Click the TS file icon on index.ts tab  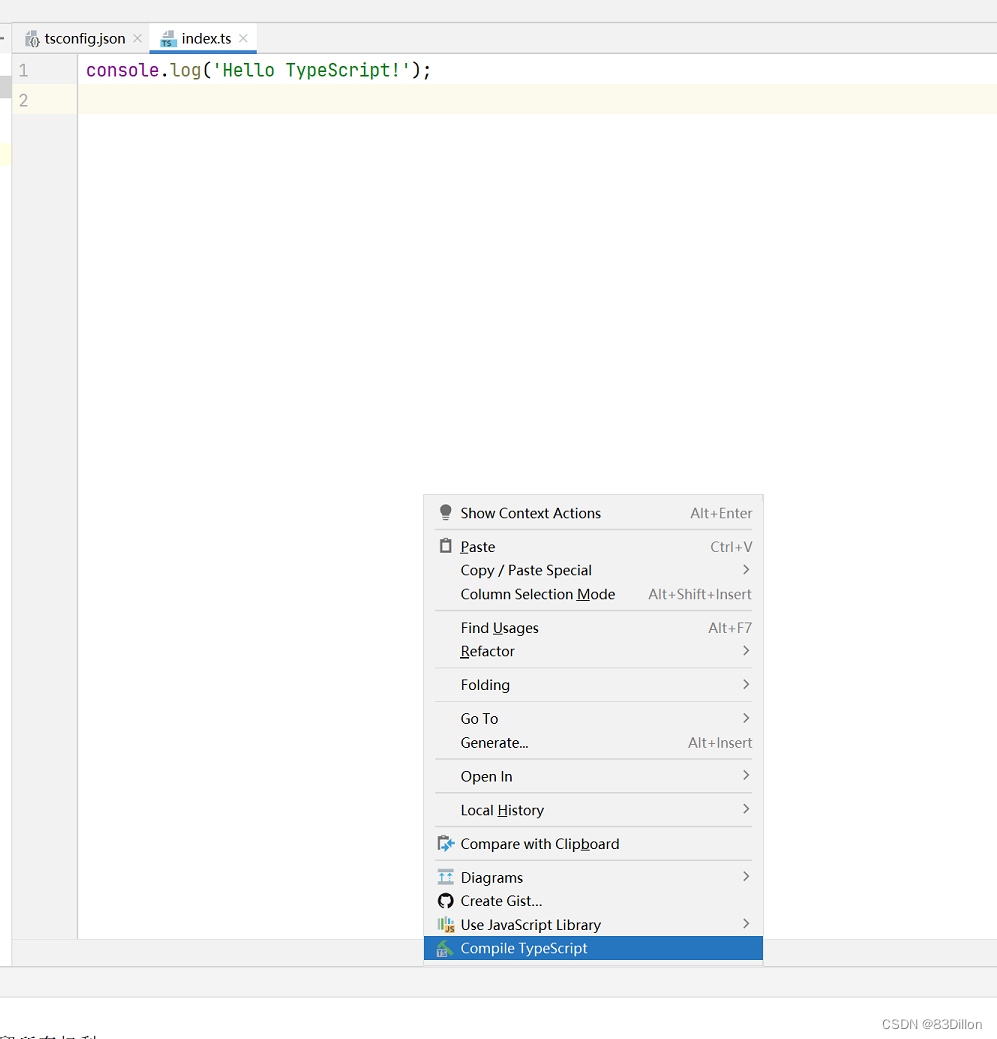point(168,38)
